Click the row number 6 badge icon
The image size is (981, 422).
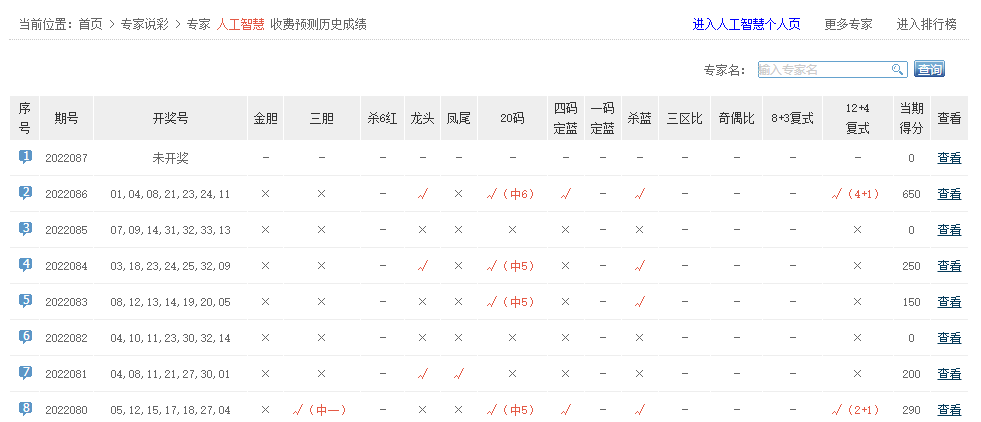[25, 337]
